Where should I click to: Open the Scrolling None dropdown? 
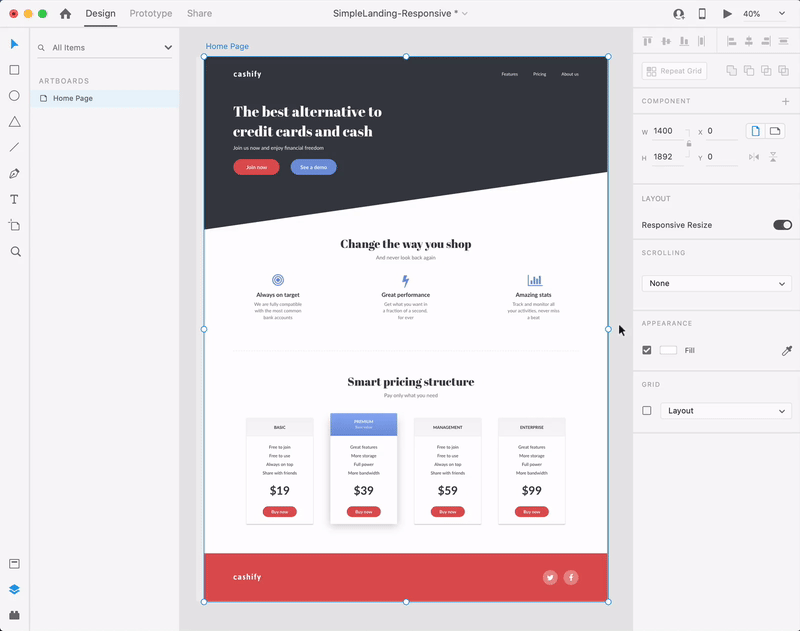(x=717, y=283)
